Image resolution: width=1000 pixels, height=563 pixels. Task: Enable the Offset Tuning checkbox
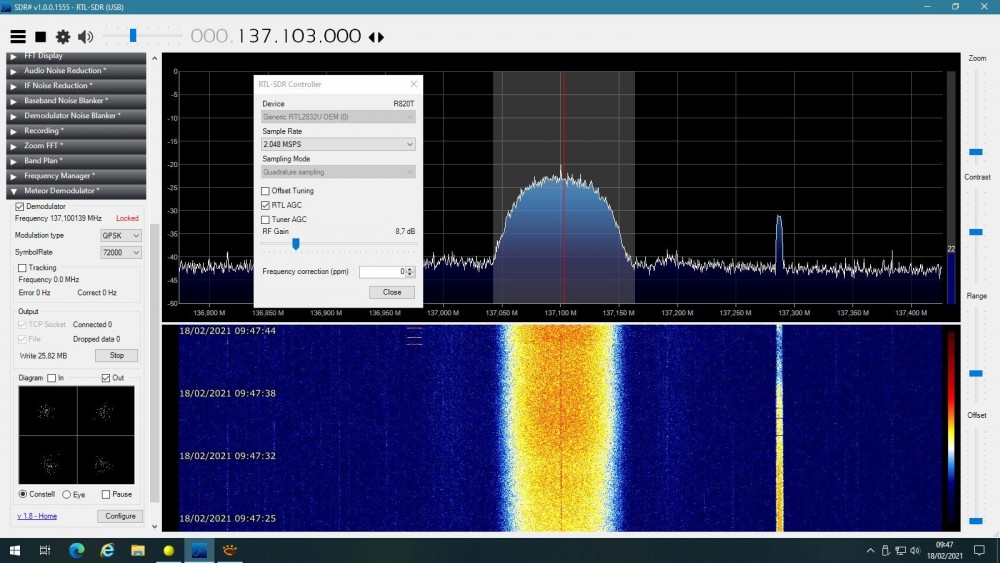point(265,191)
